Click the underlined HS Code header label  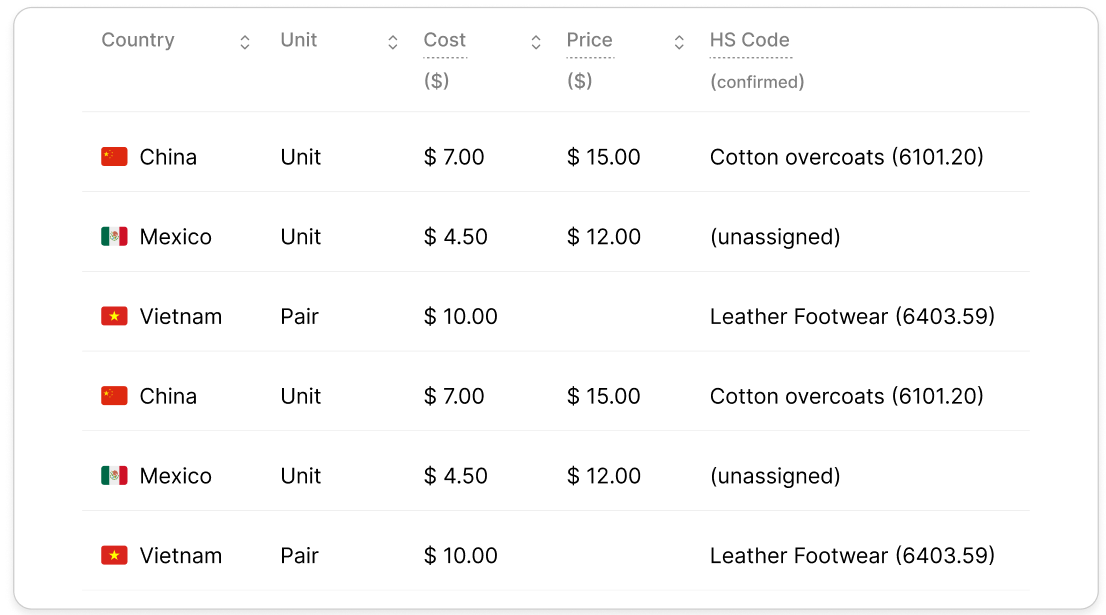click(x=750, y=40)
